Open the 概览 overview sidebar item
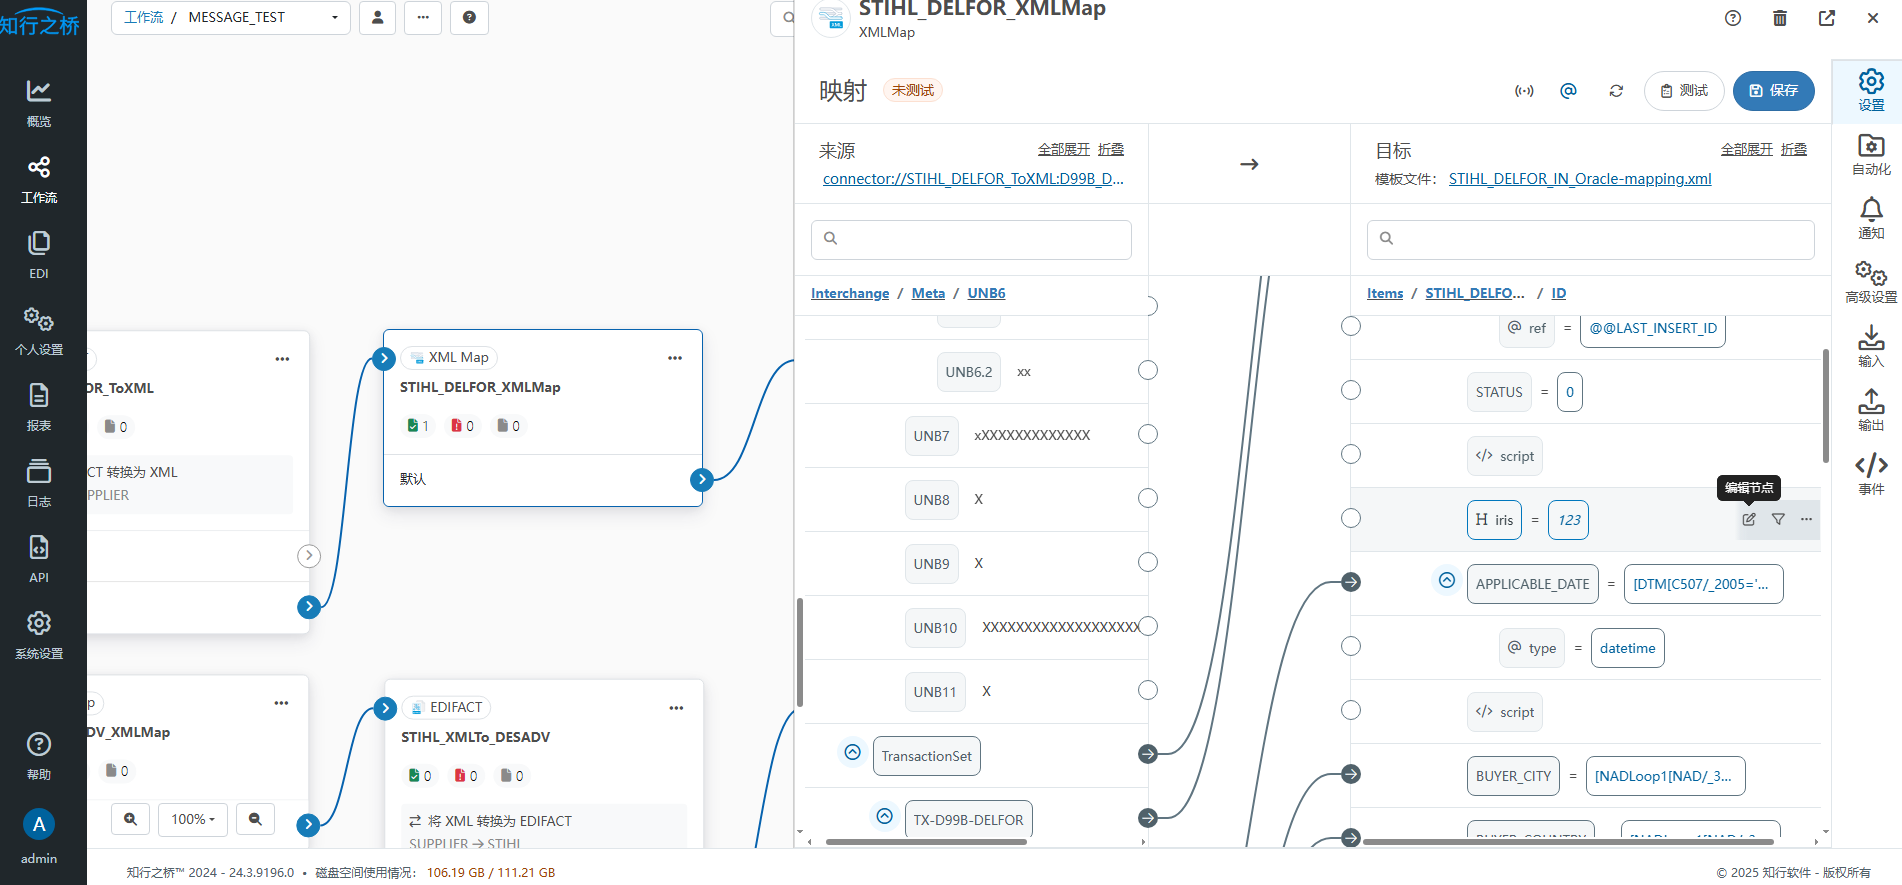This screenshot has width=1902, height=885. (39, 103)
